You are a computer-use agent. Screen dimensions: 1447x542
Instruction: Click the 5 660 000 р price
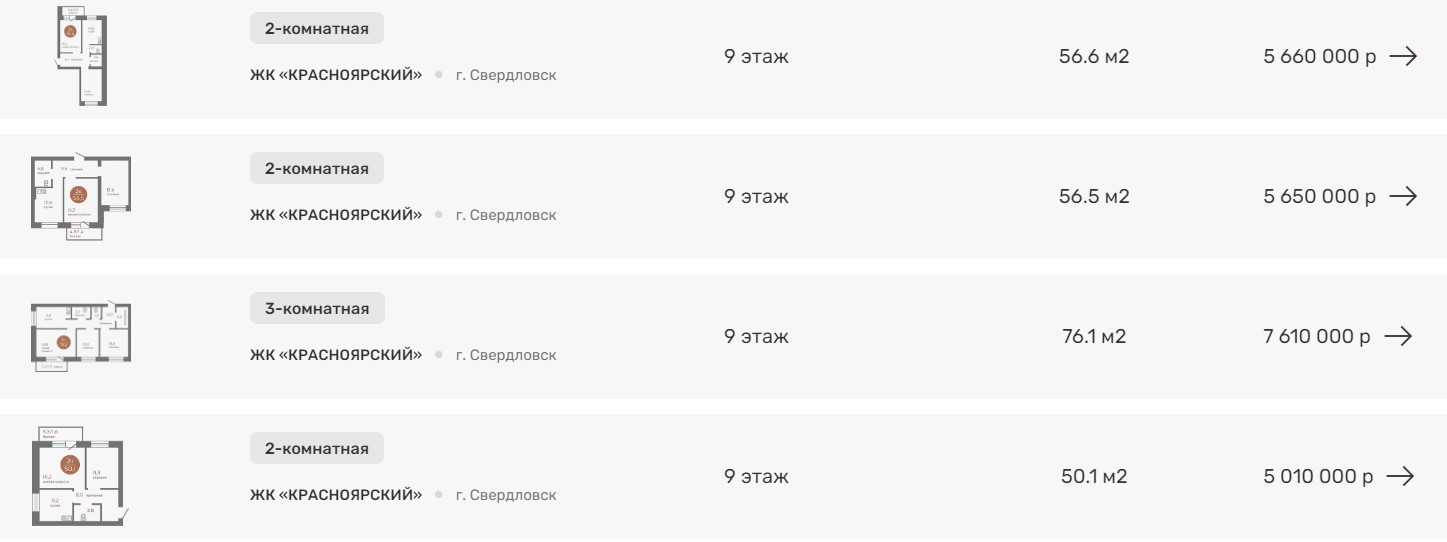(x=1319, y=57)
